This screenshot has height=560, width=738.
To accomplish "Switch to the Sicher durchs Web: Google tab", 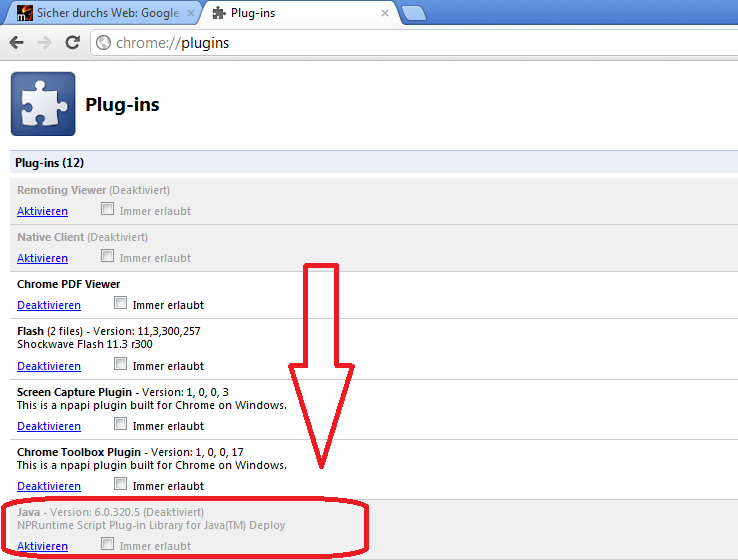I will click(104, 13).
